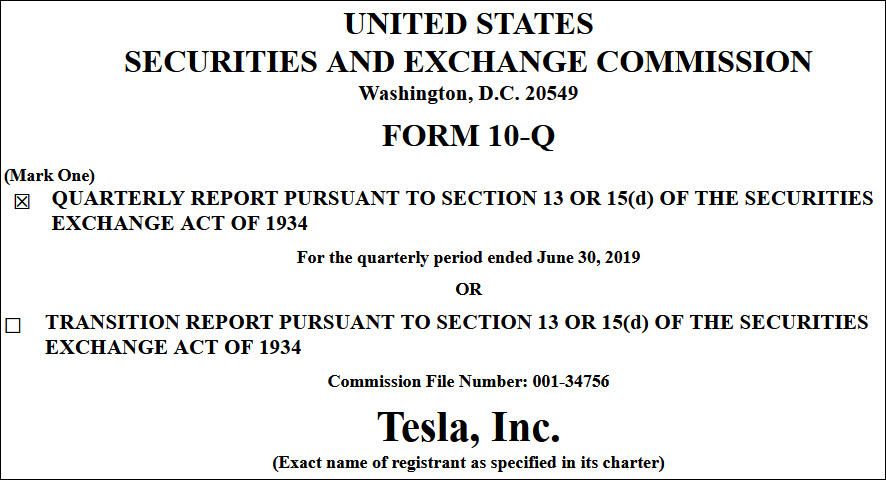The image size is (886, 480).
Task: Uncheck the Quarterly Report checkbox
Action: pyautogui.click(x=22, y=201)
